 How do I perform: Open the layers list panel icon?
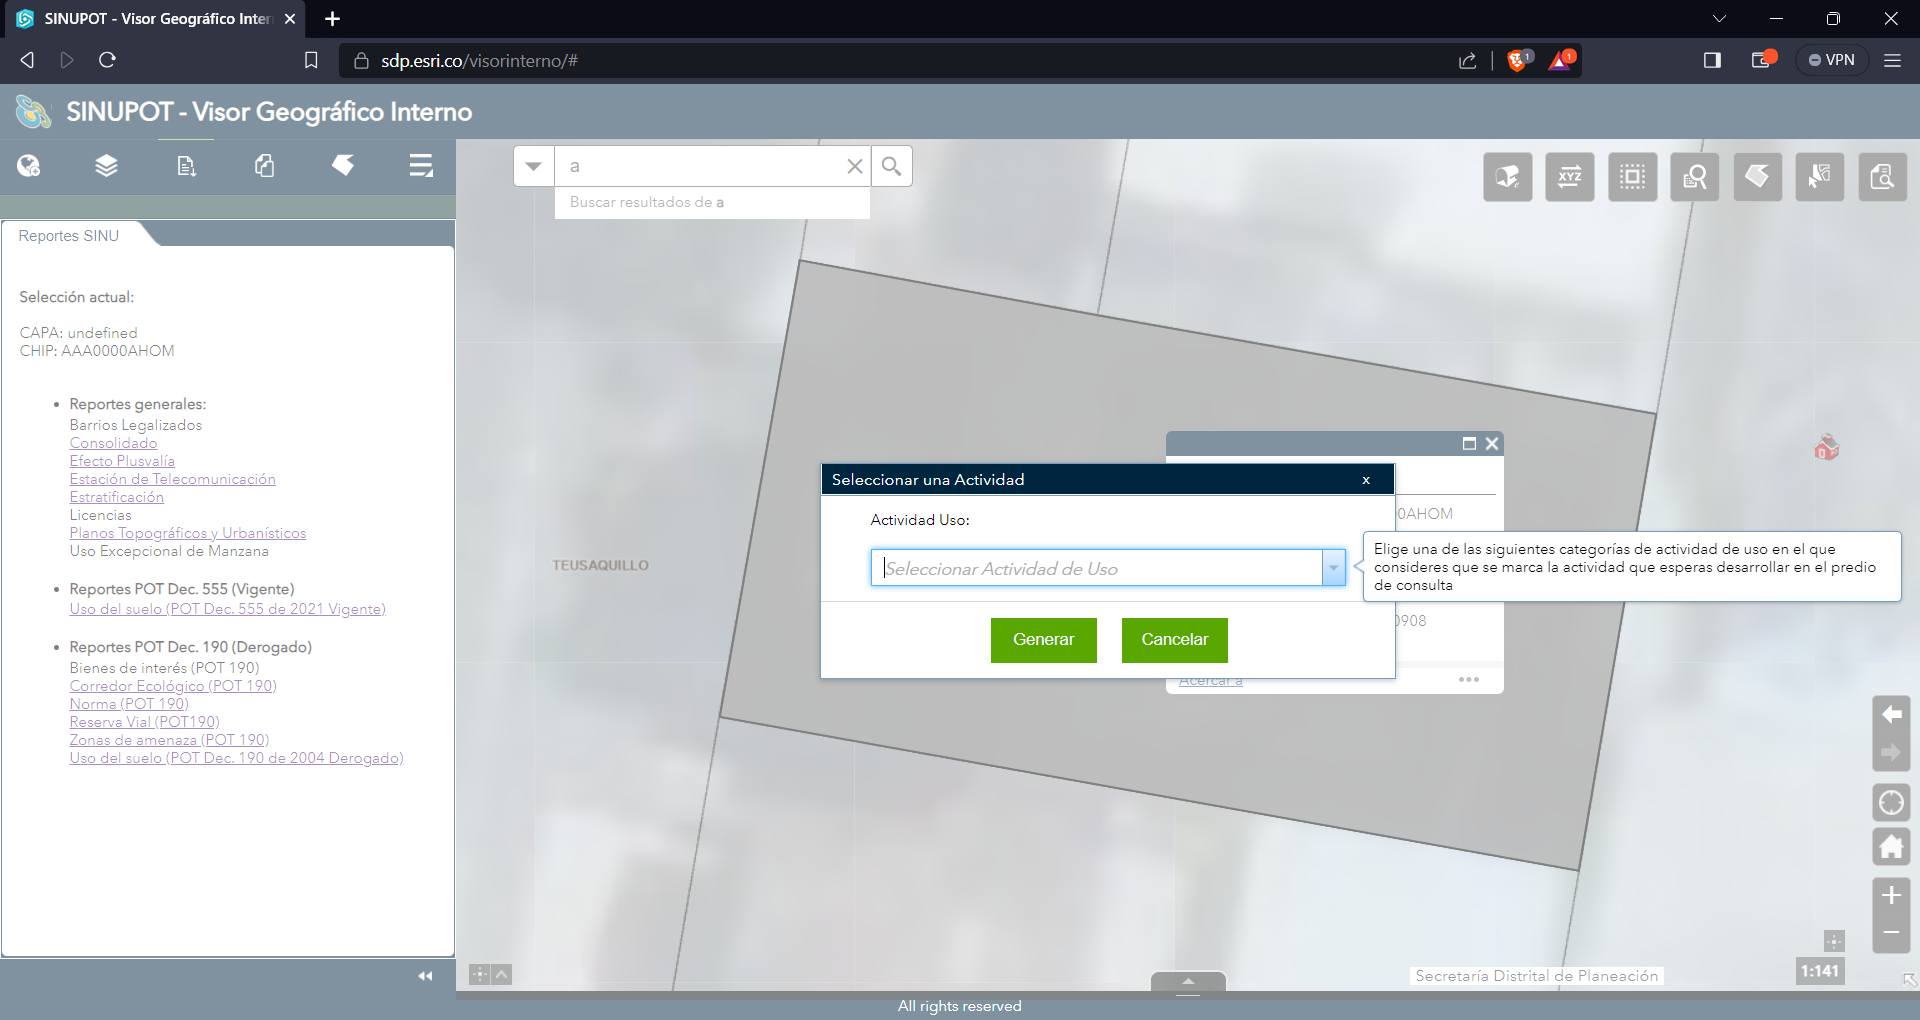point(106,166)
